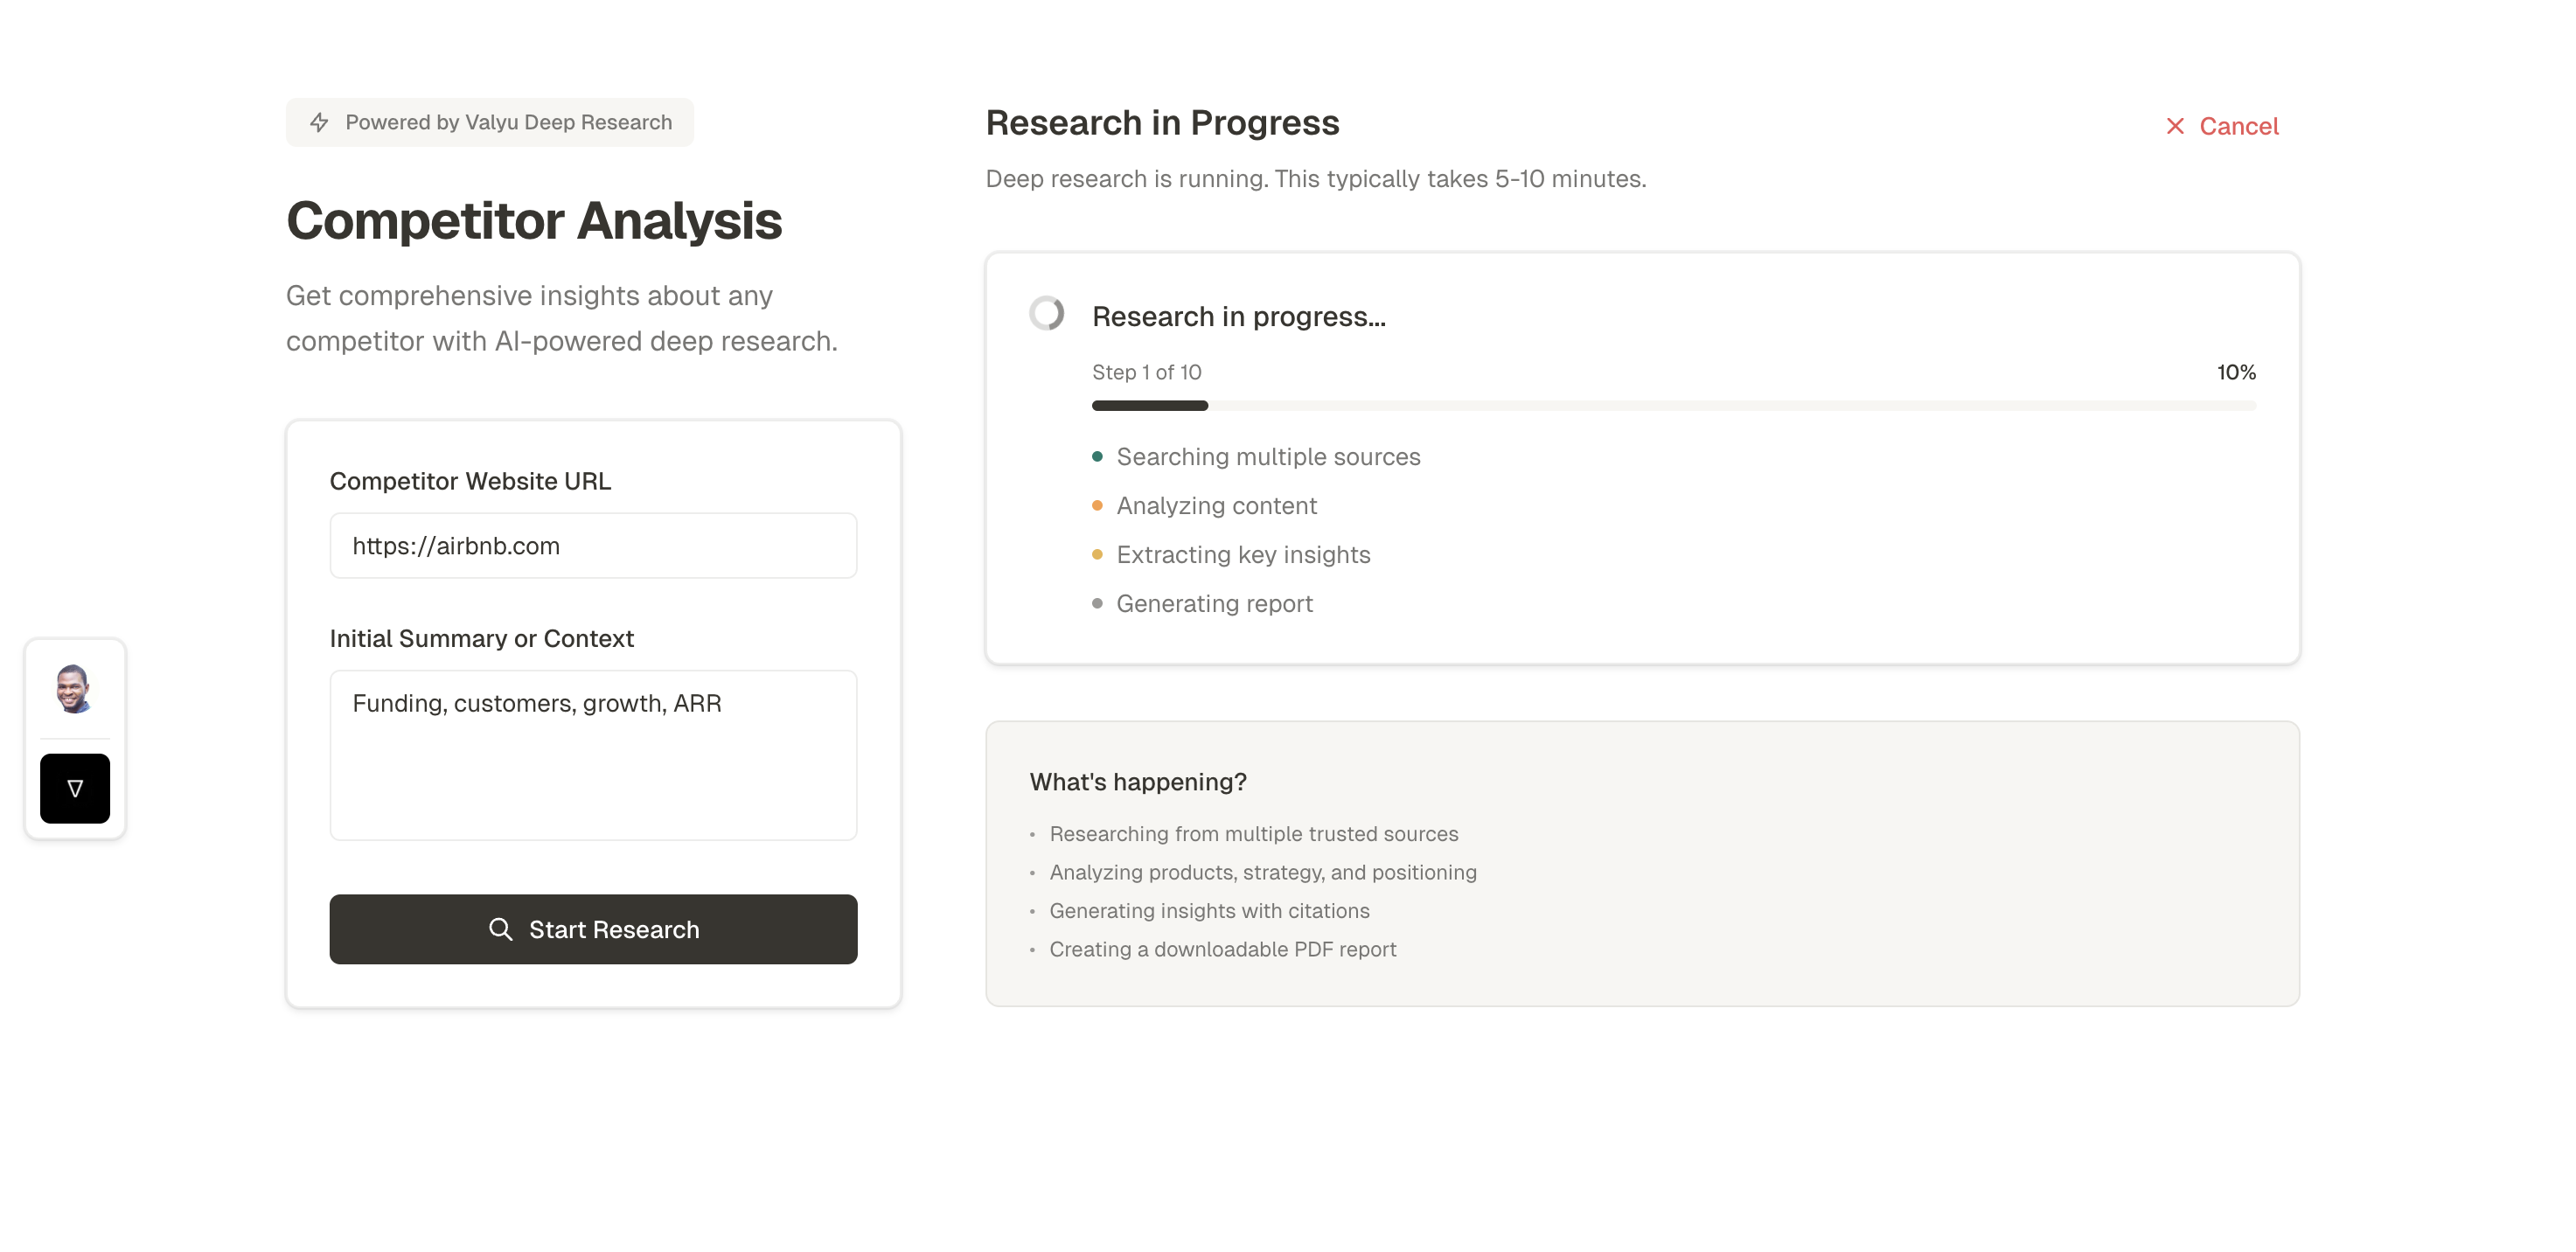This screenshot has height=1252, width=2576.
Task: Open the floating avatar widget panel
Action: click(74, 690)
